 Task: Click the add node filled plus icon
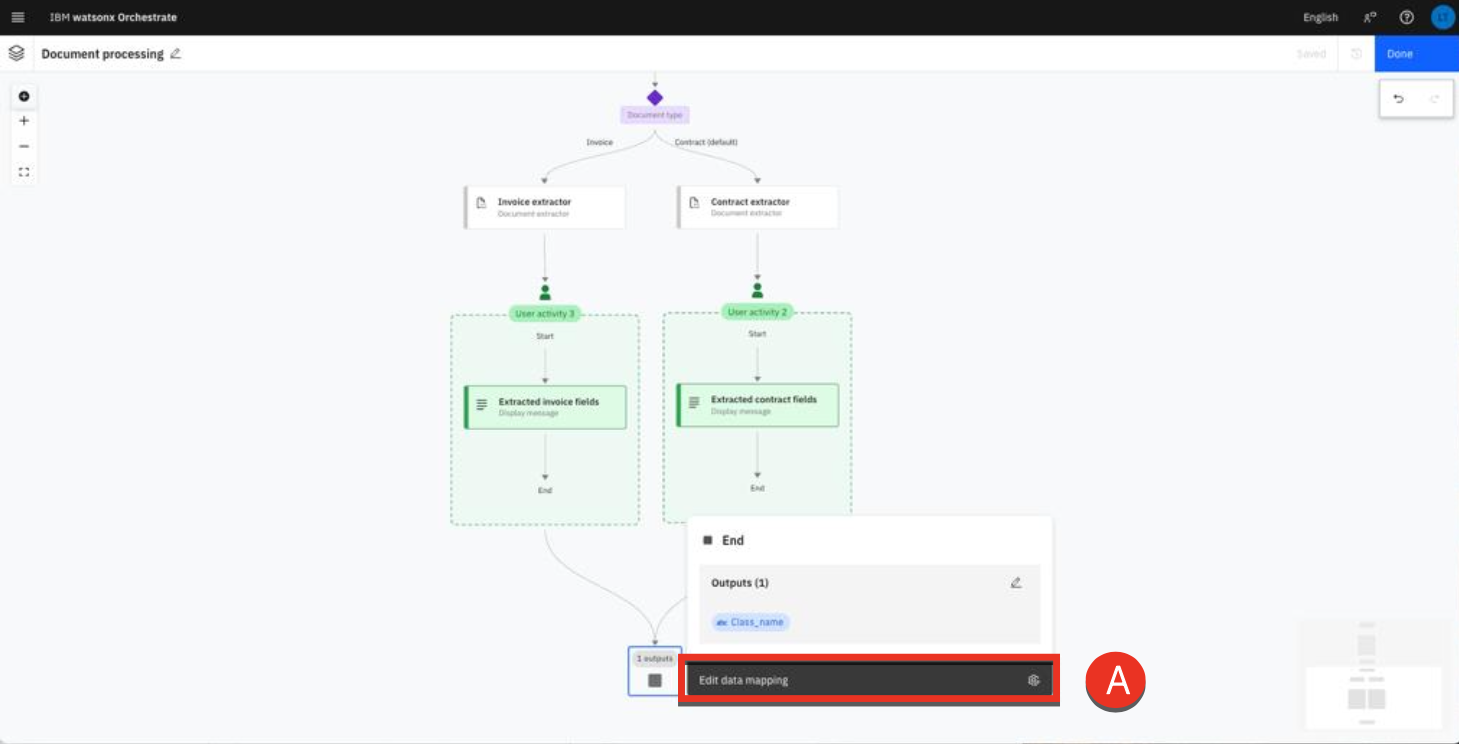[24, 96]
